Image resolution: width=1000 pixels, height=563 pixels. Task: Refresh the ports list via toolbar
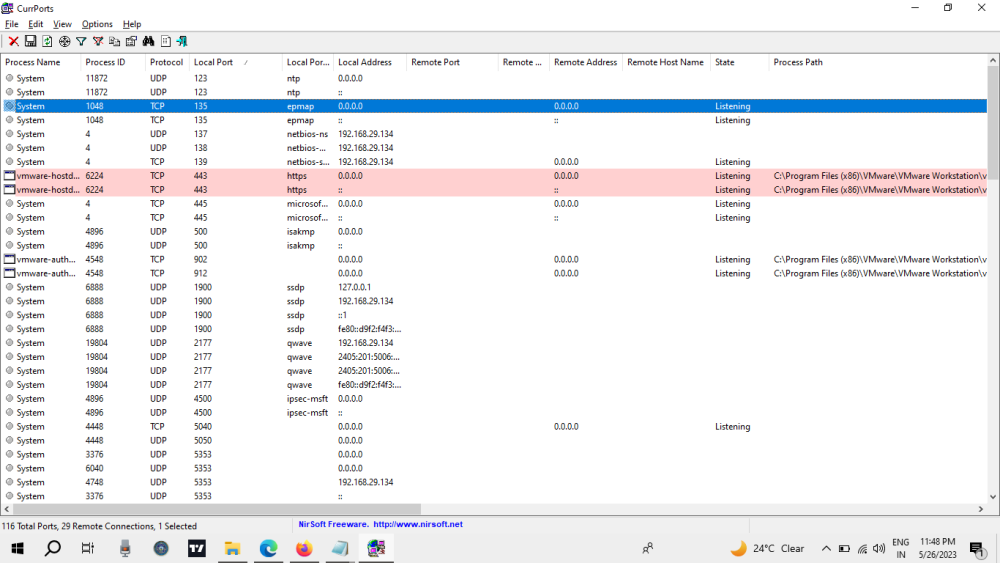tap(47, 41)
